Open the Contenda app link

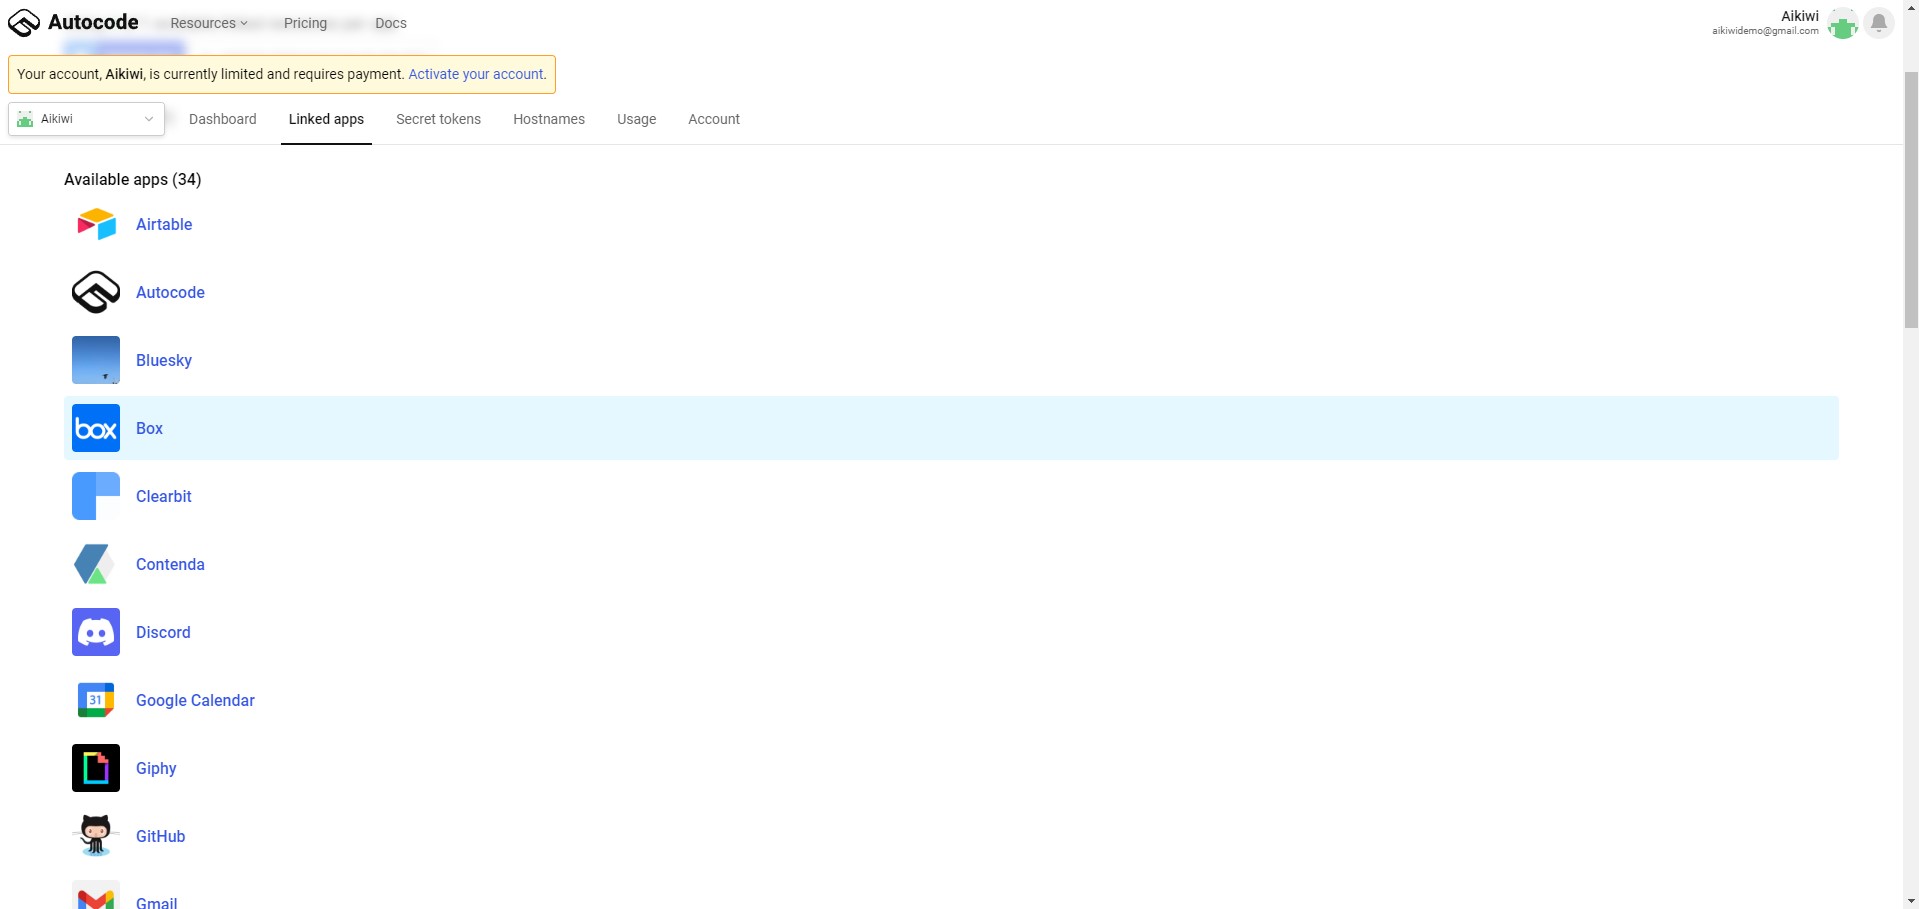(x=170, y=564)
